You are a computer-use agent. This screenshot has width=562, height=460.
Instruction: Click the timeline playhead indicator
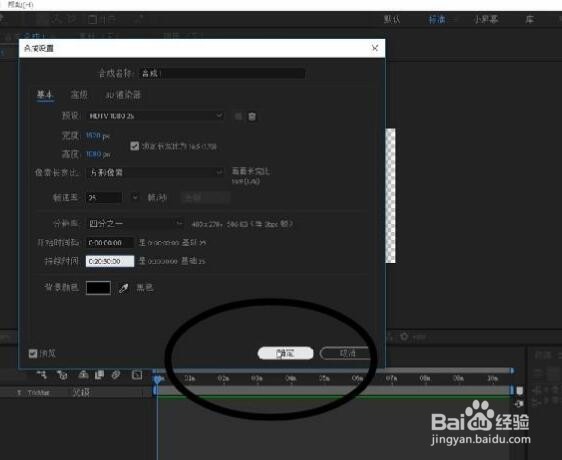click(157, 379)
